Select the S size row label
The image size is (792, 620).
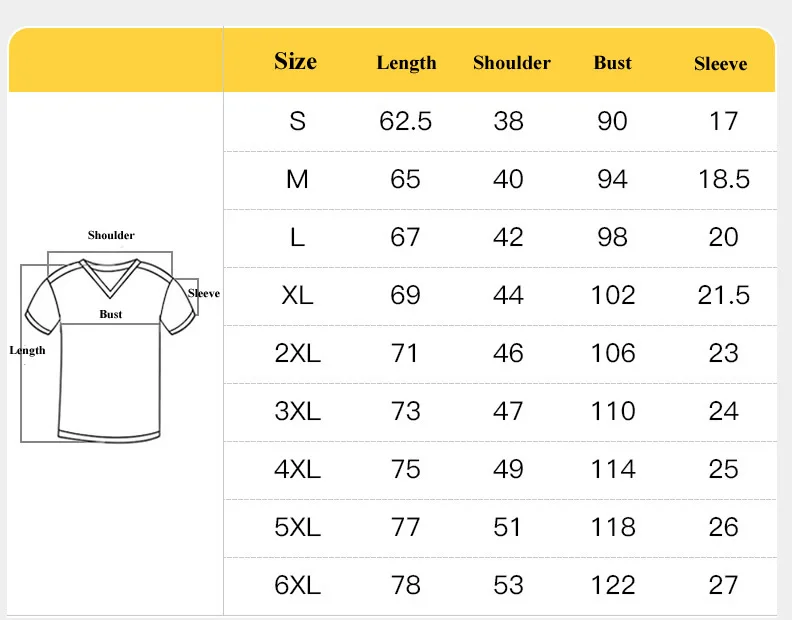click(298, 121)
